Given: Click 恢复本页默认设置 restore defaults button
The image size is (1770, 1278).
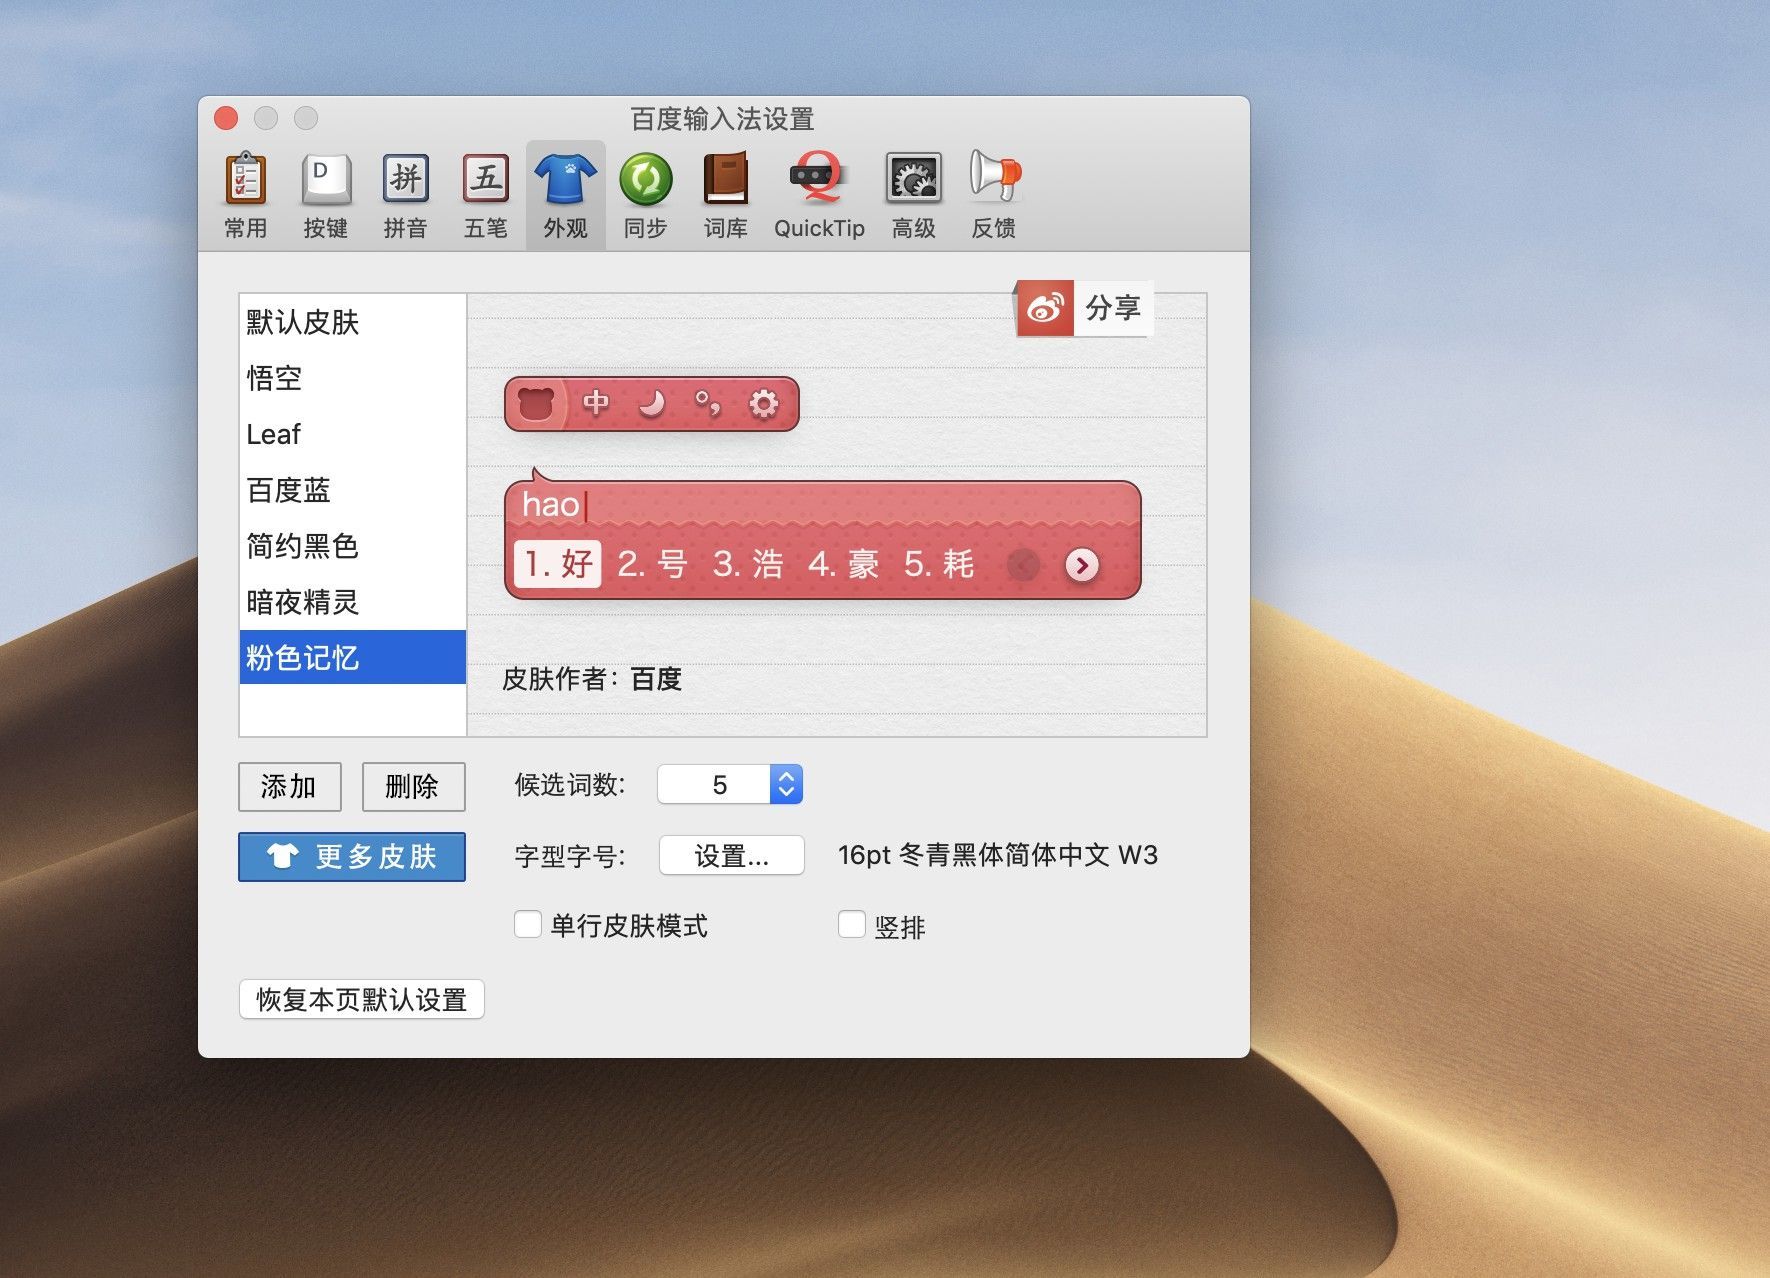Looking at the screenshot, I should (x=362, y=999).
